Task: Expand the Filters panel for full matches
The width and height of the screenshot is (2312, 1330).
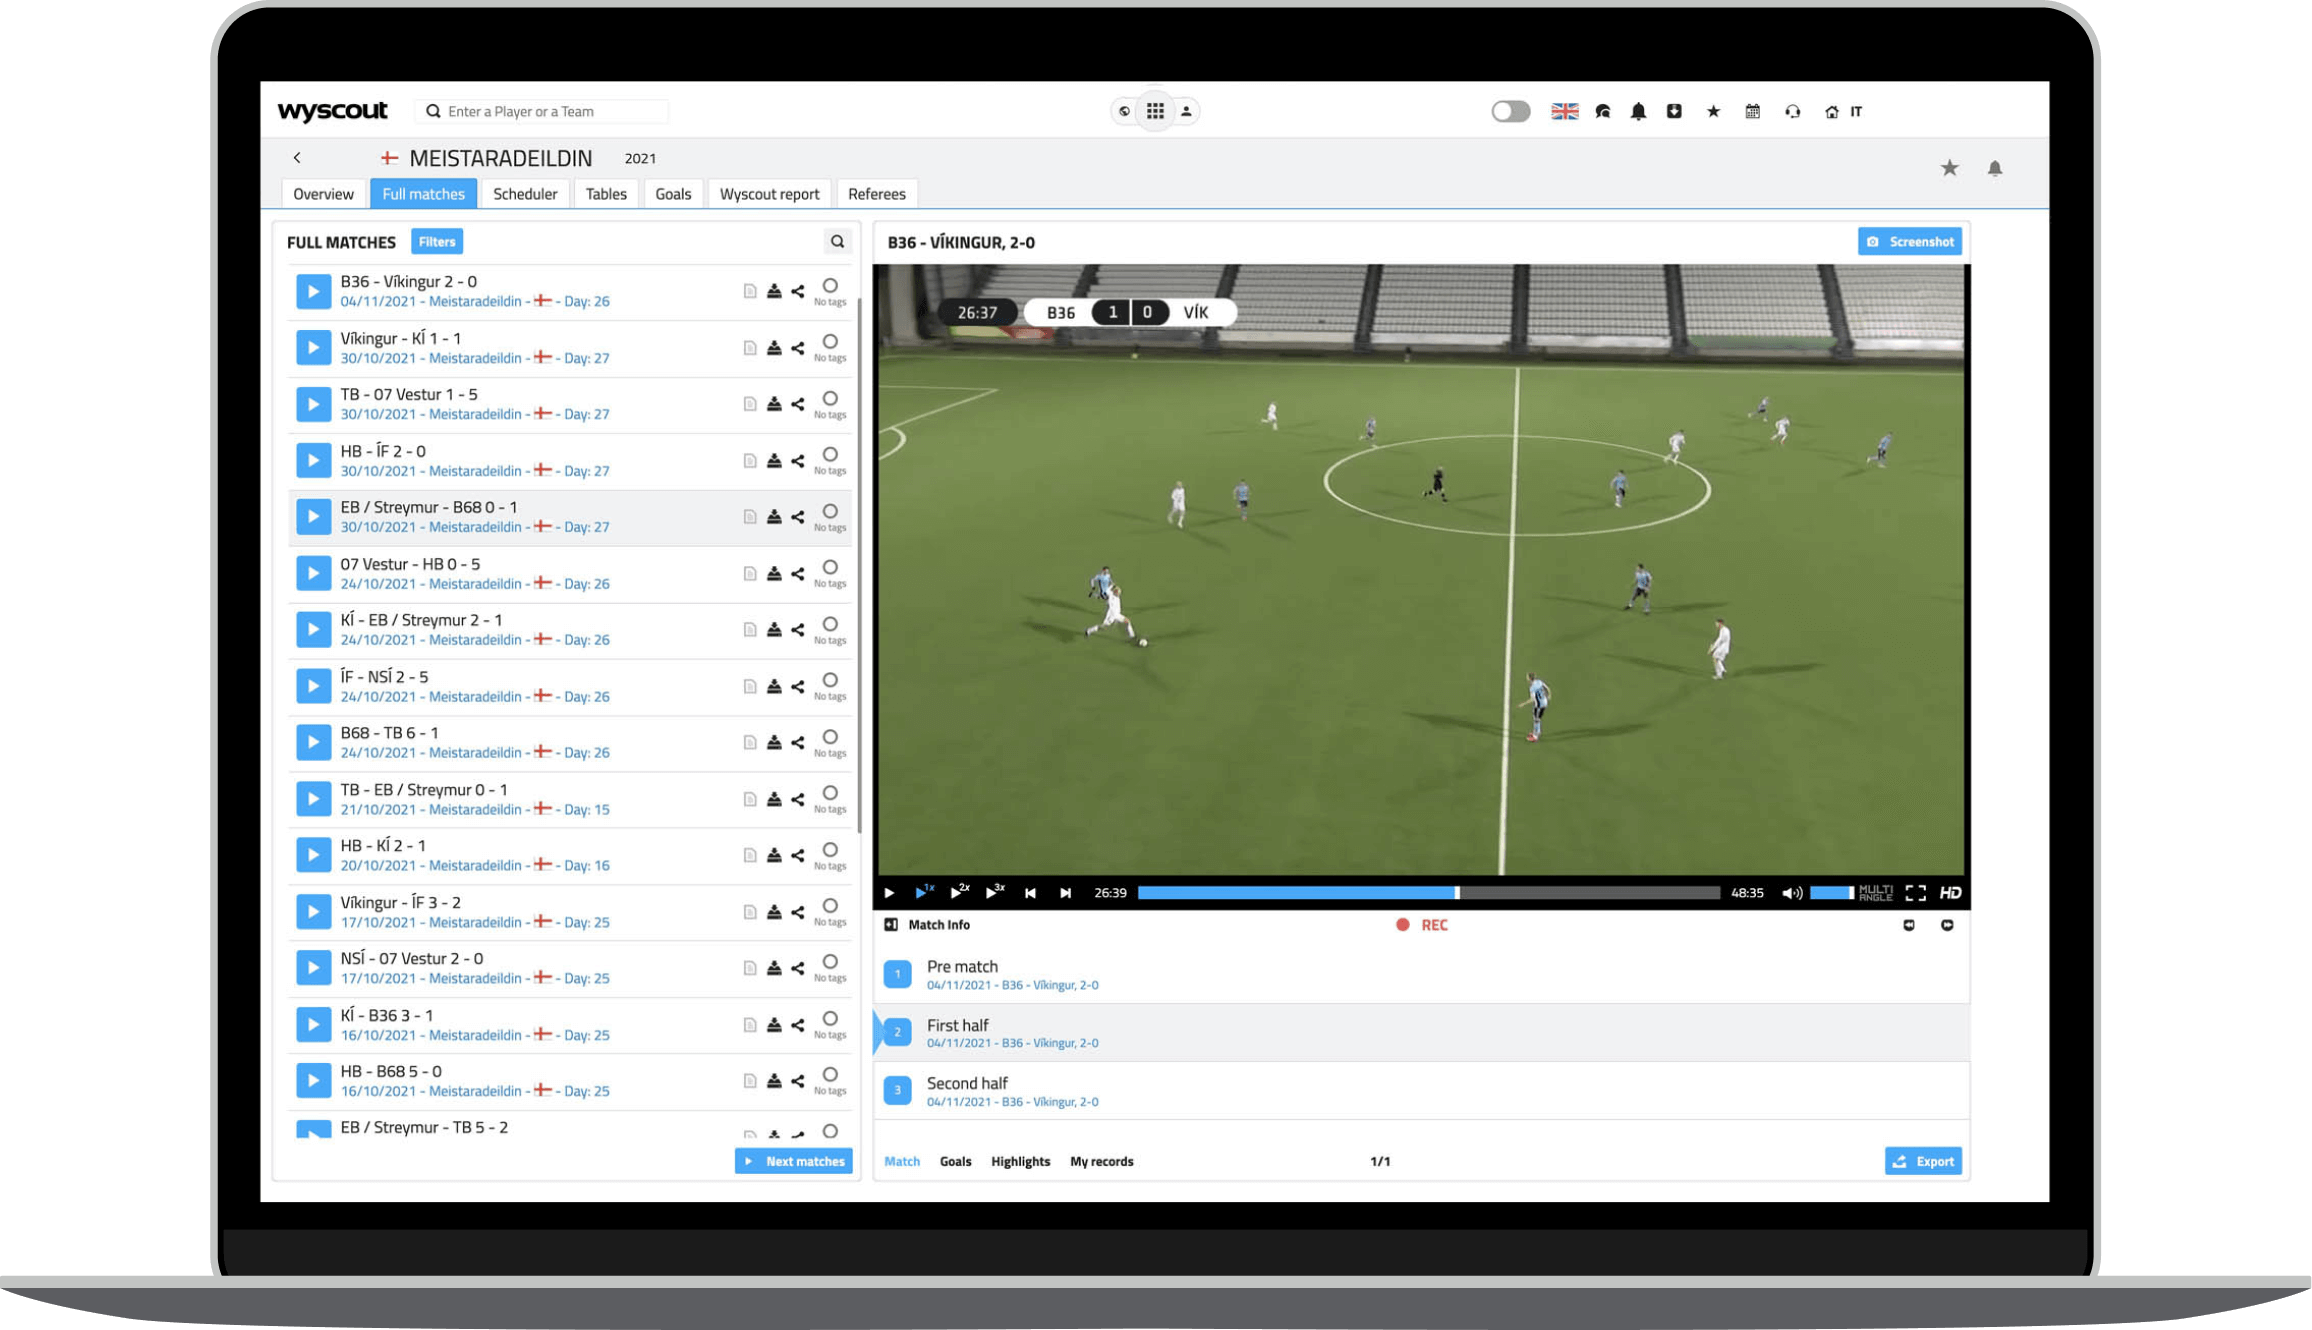Action: click(x=436, y=241)
